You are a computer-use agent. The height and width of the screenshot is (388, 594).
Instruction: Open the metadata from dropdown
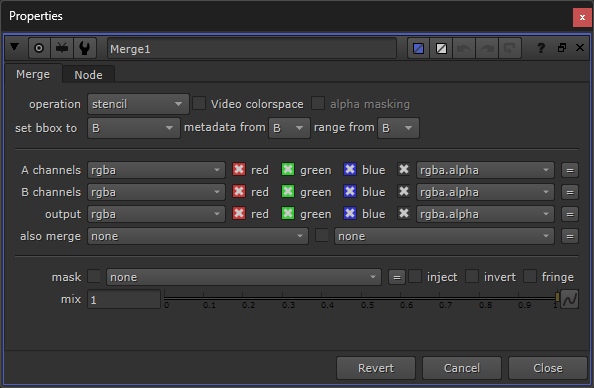click(x=289, y=128)
